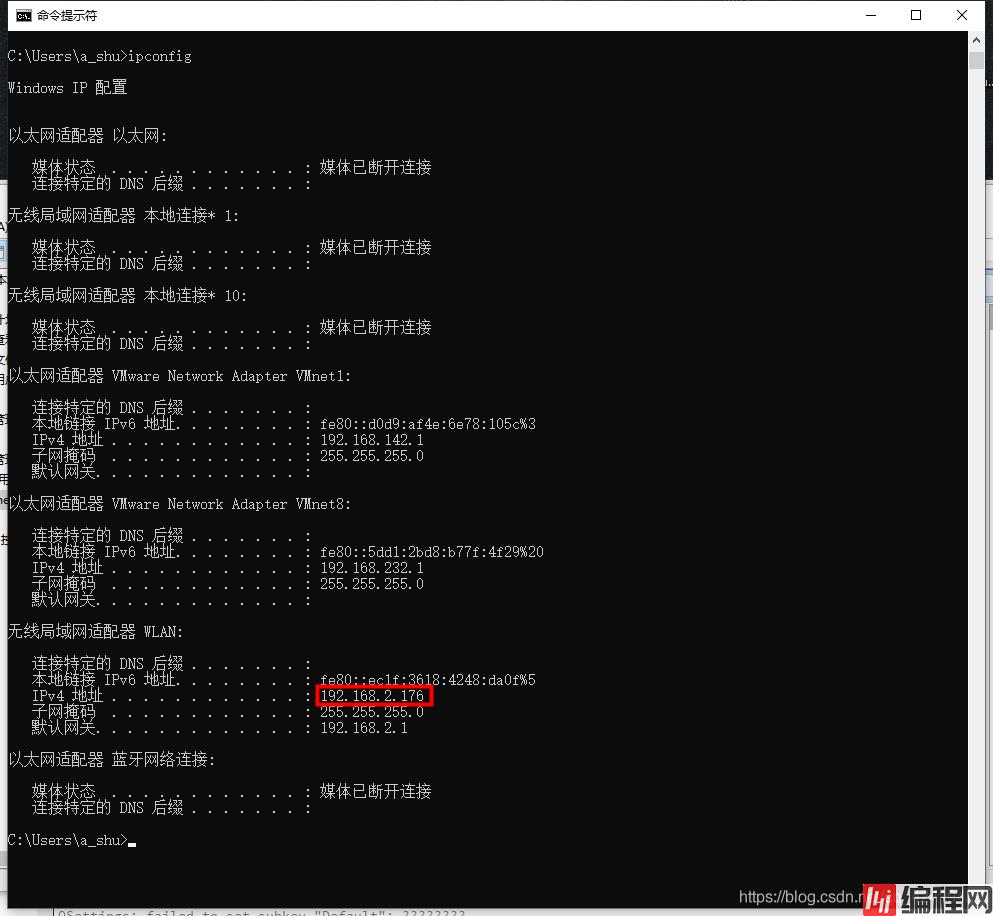993x916 pixels.
Task: Maximize the Command Prompt window
Action: coord(916,15)
